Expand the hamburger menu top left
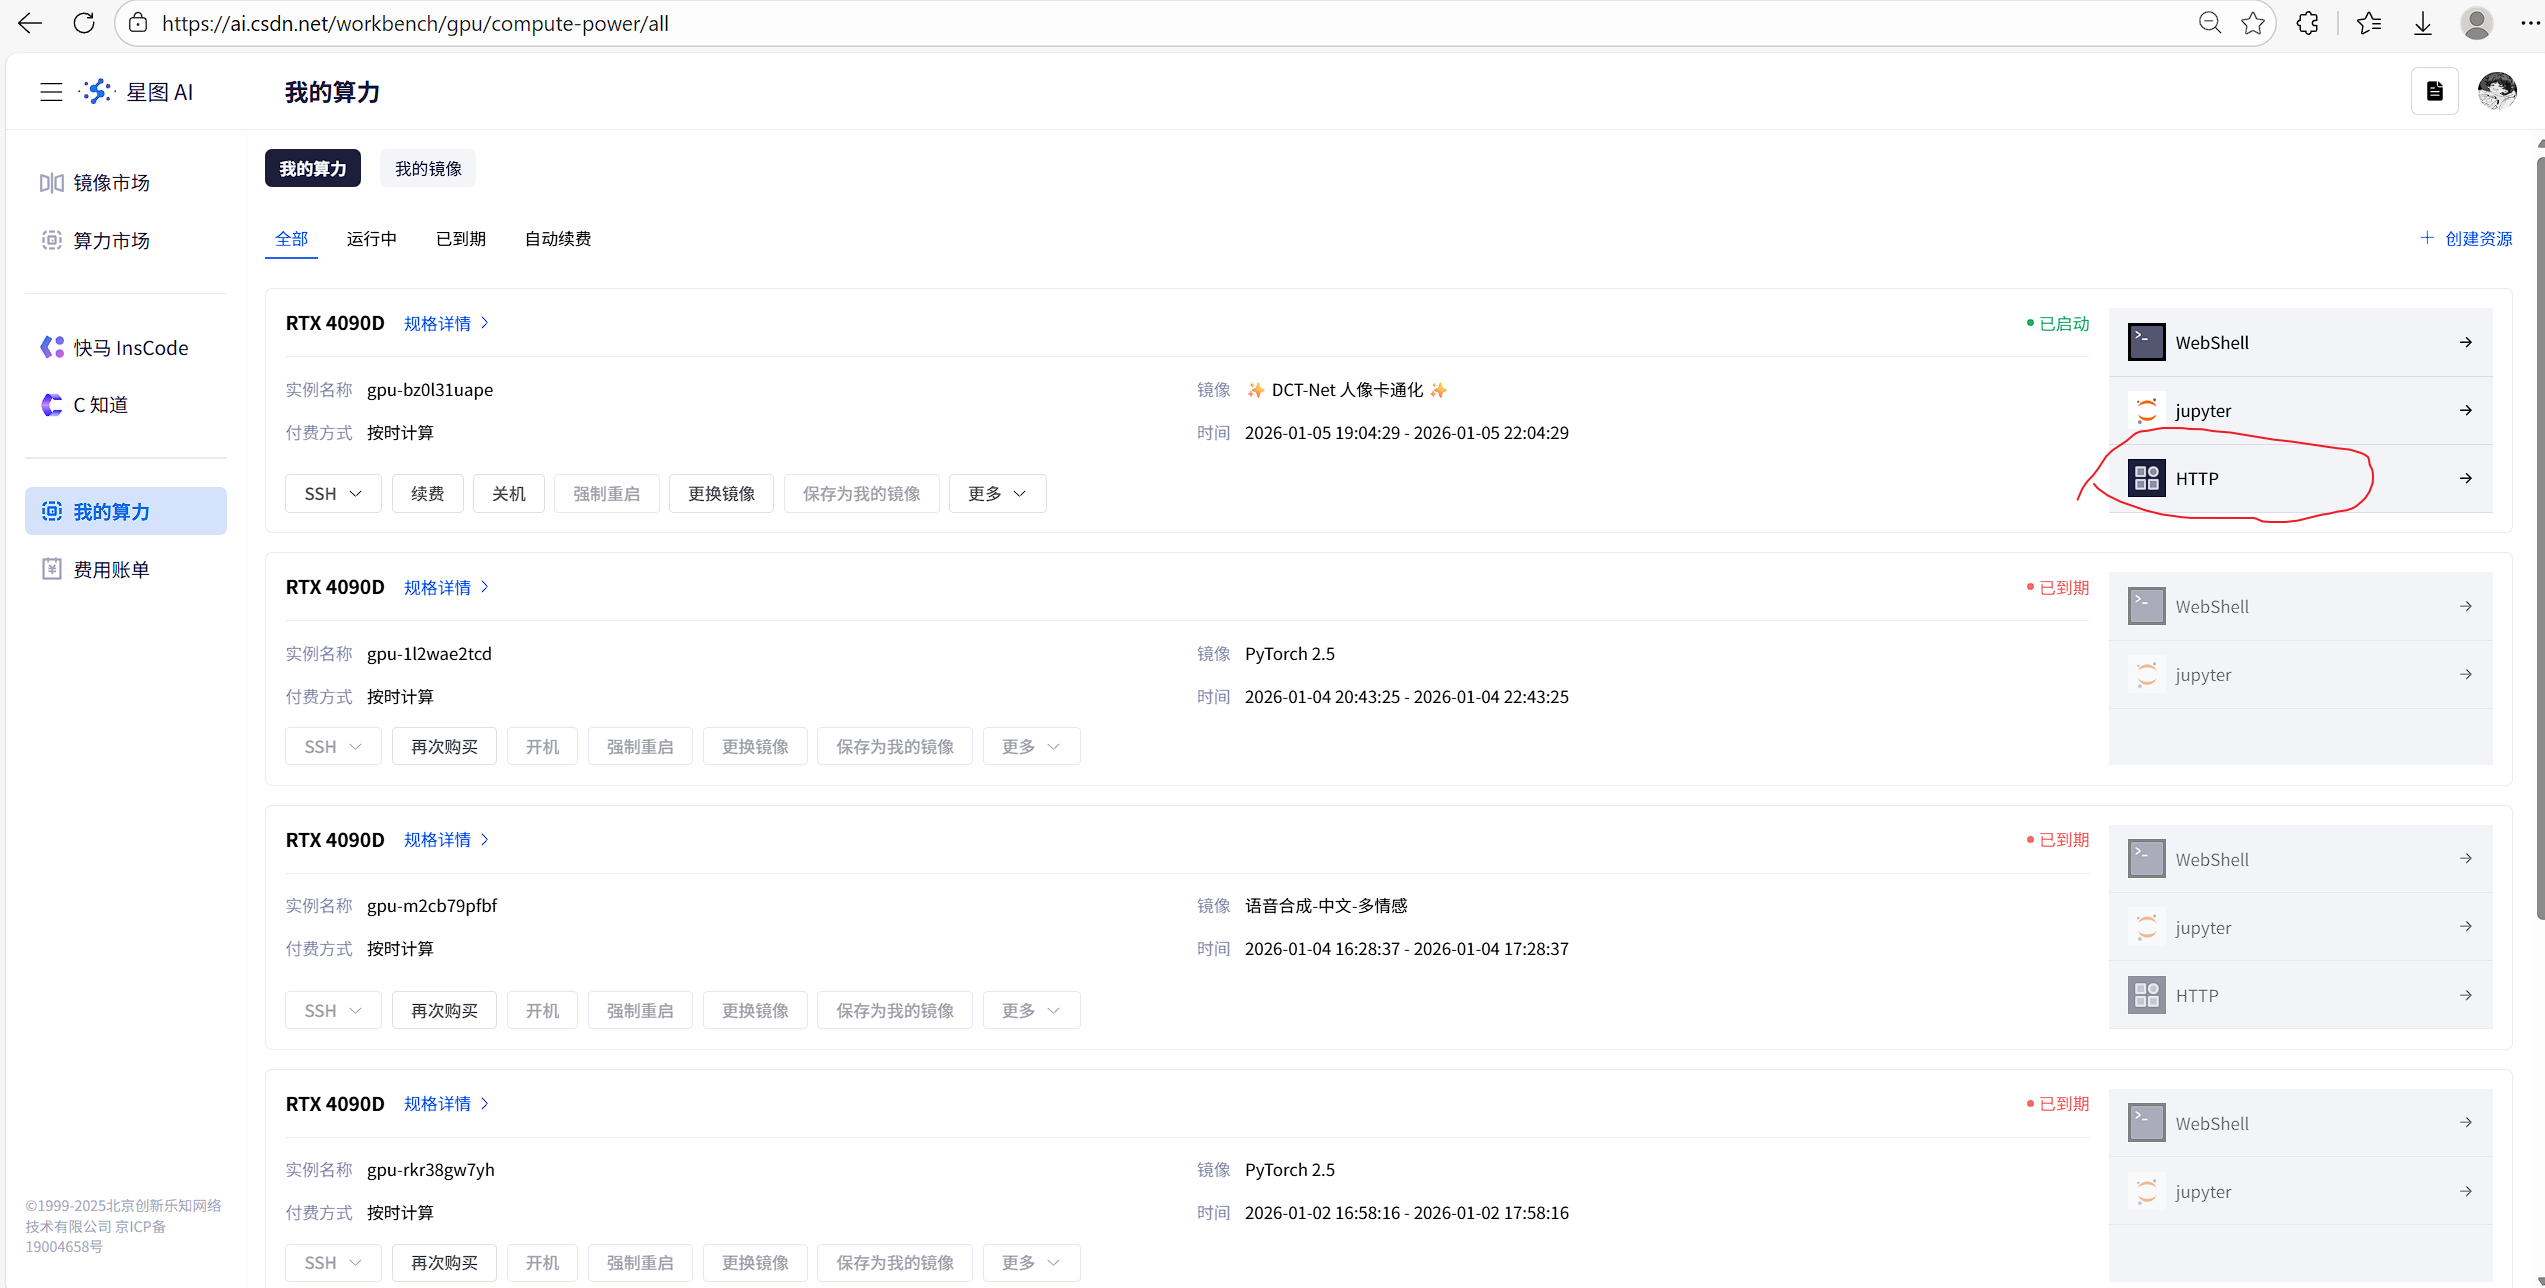Screen dimensions: 2545x1288 (50, 91)
